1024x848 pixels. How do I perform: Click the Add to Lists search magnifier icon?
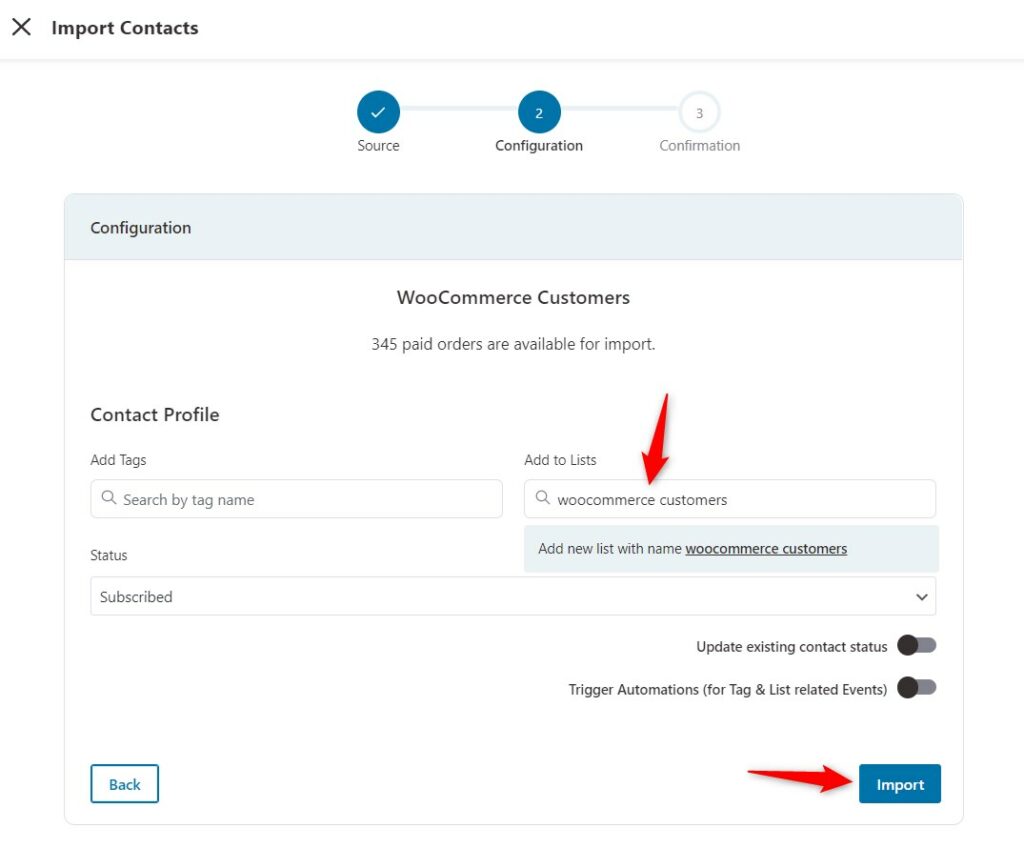click(x=542, y=498)
